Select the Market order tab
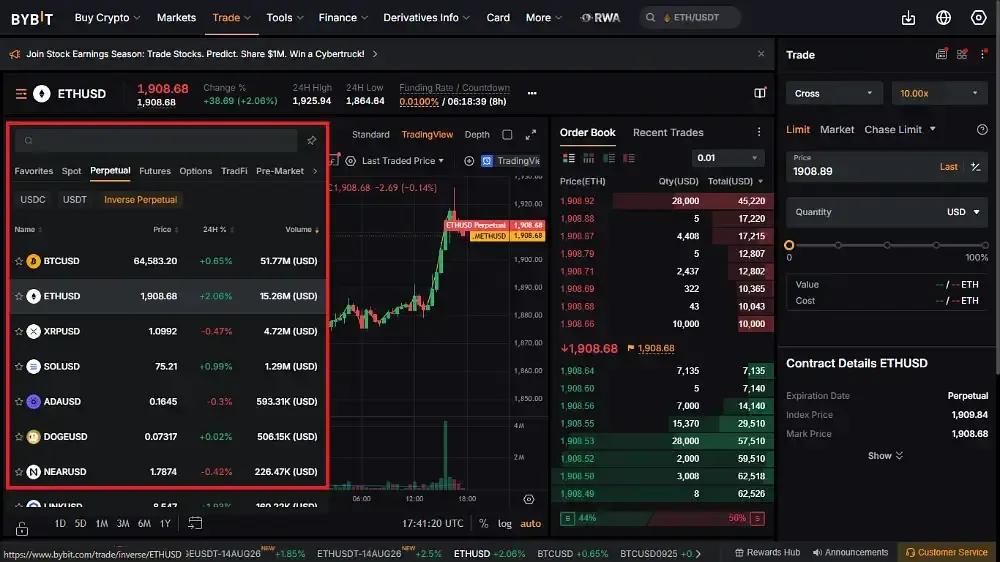This screenshot has height=562, width=1000. tap(837, 129)
